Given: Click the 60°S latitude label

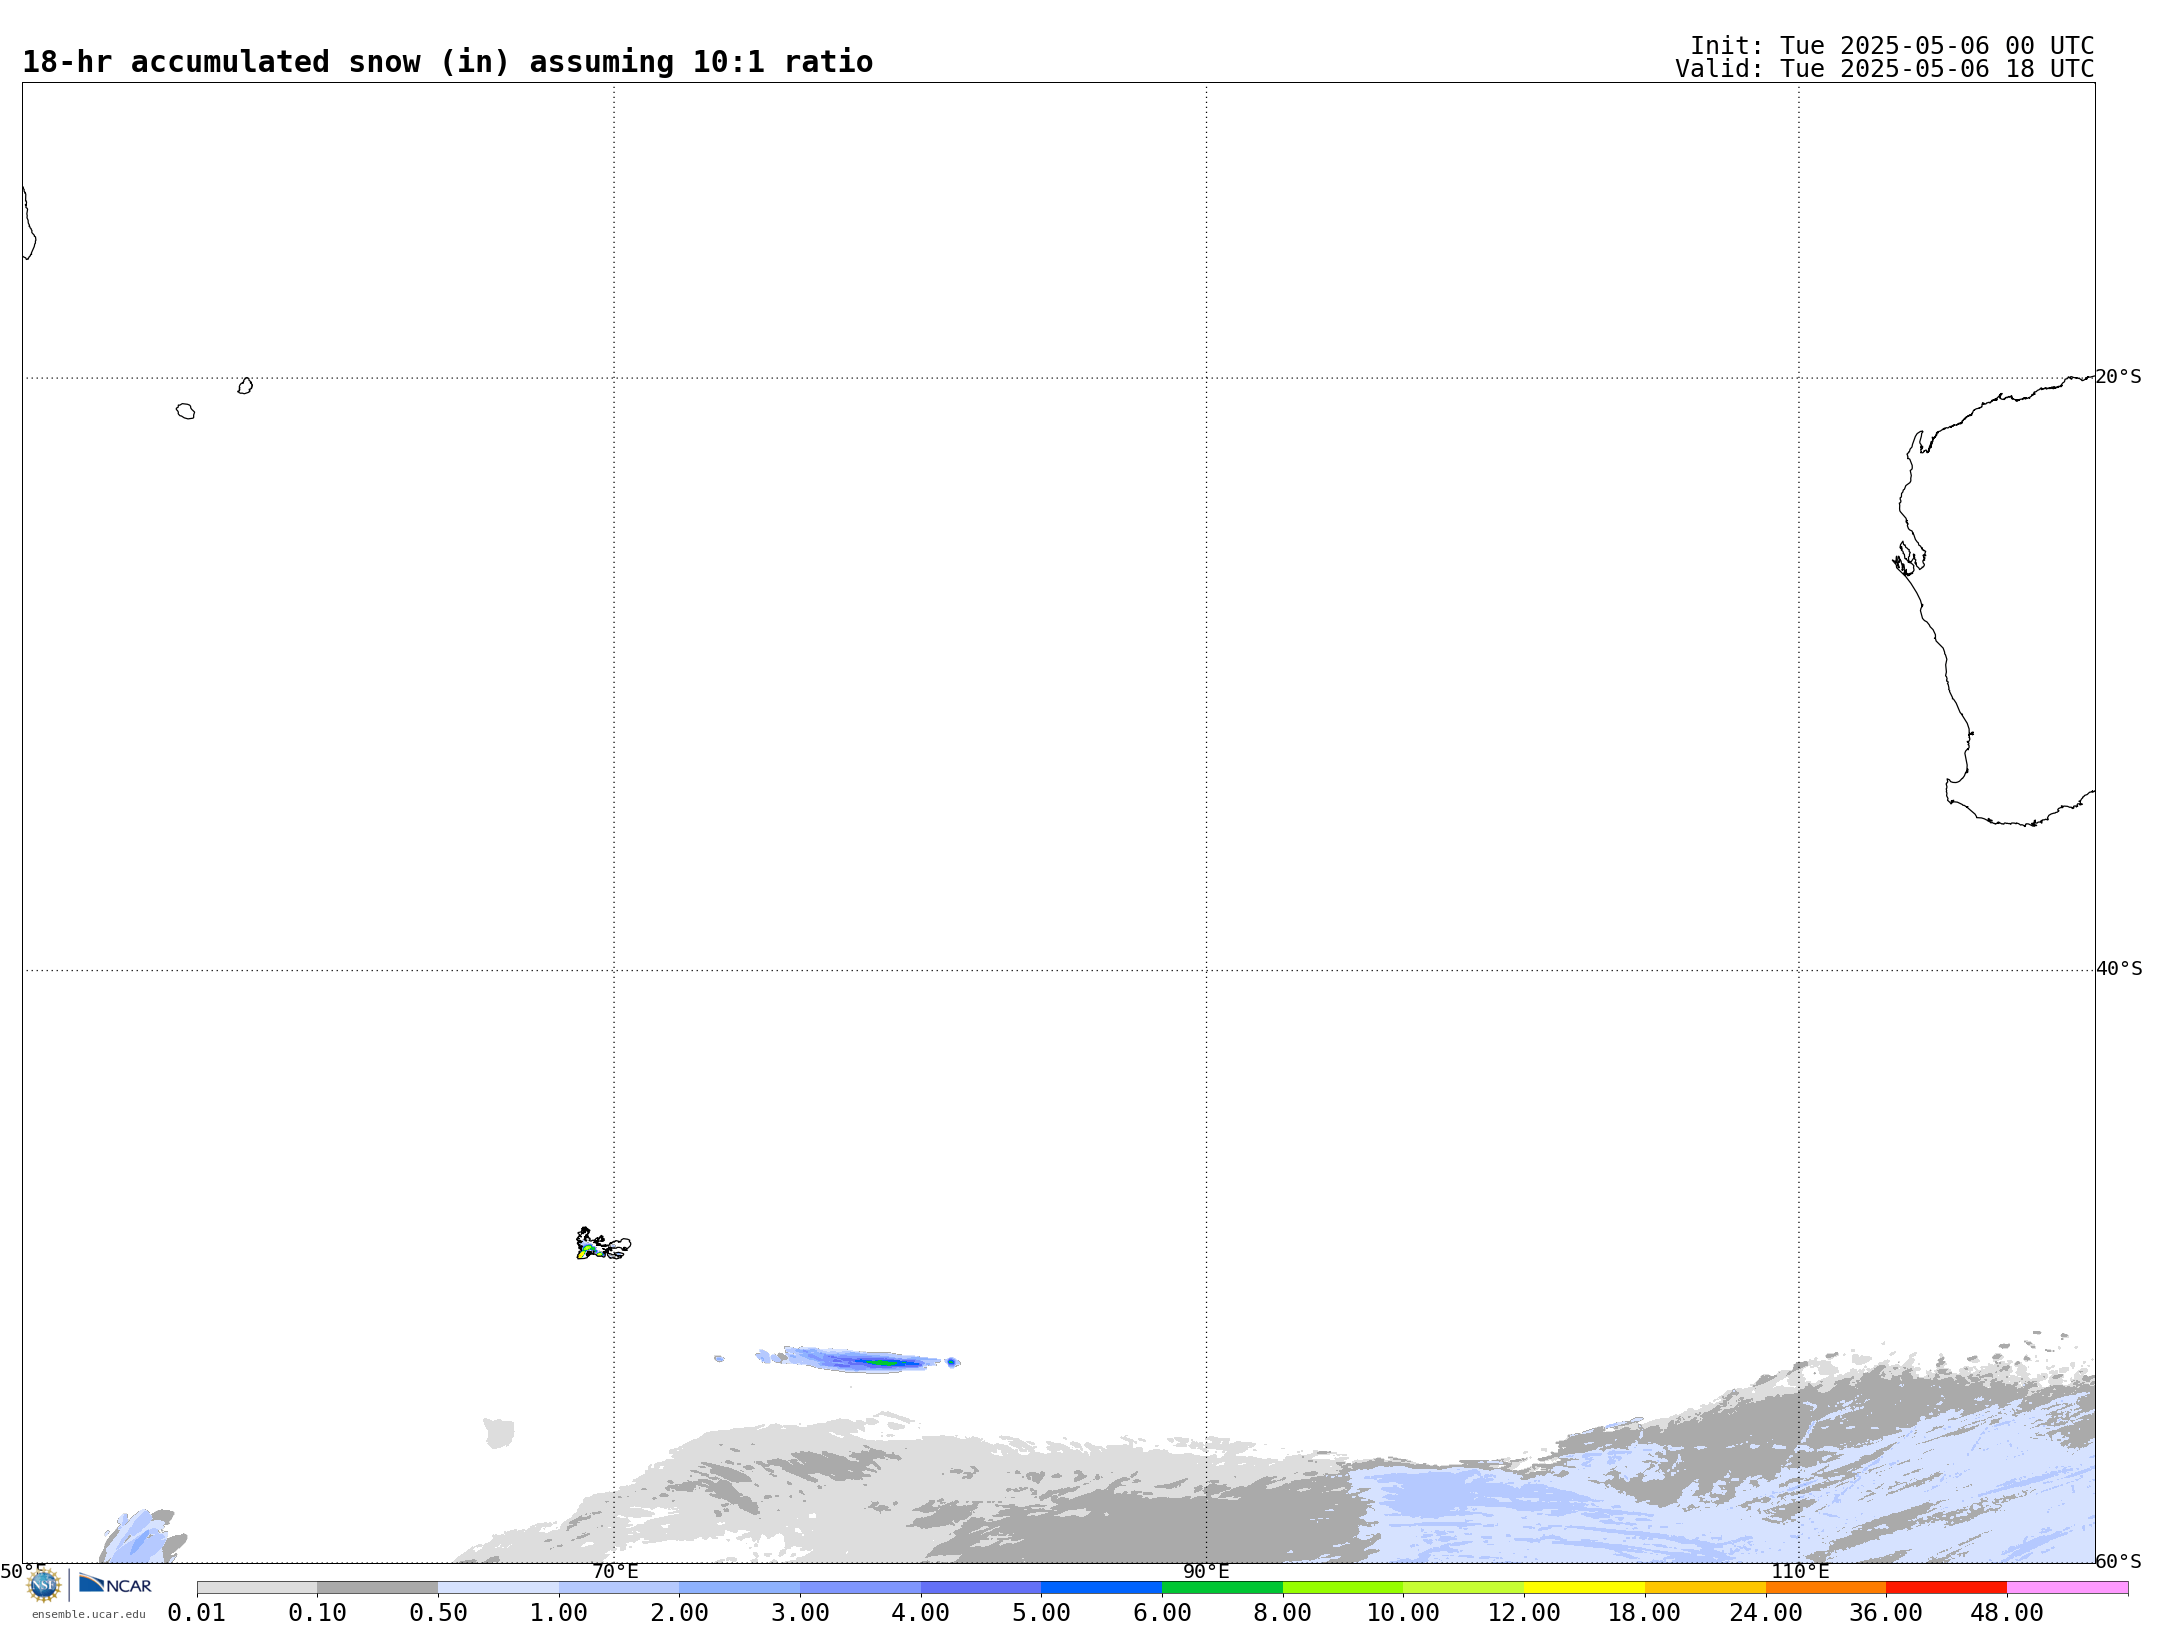Looking at the screenshot, I should click(2119, 1561).
